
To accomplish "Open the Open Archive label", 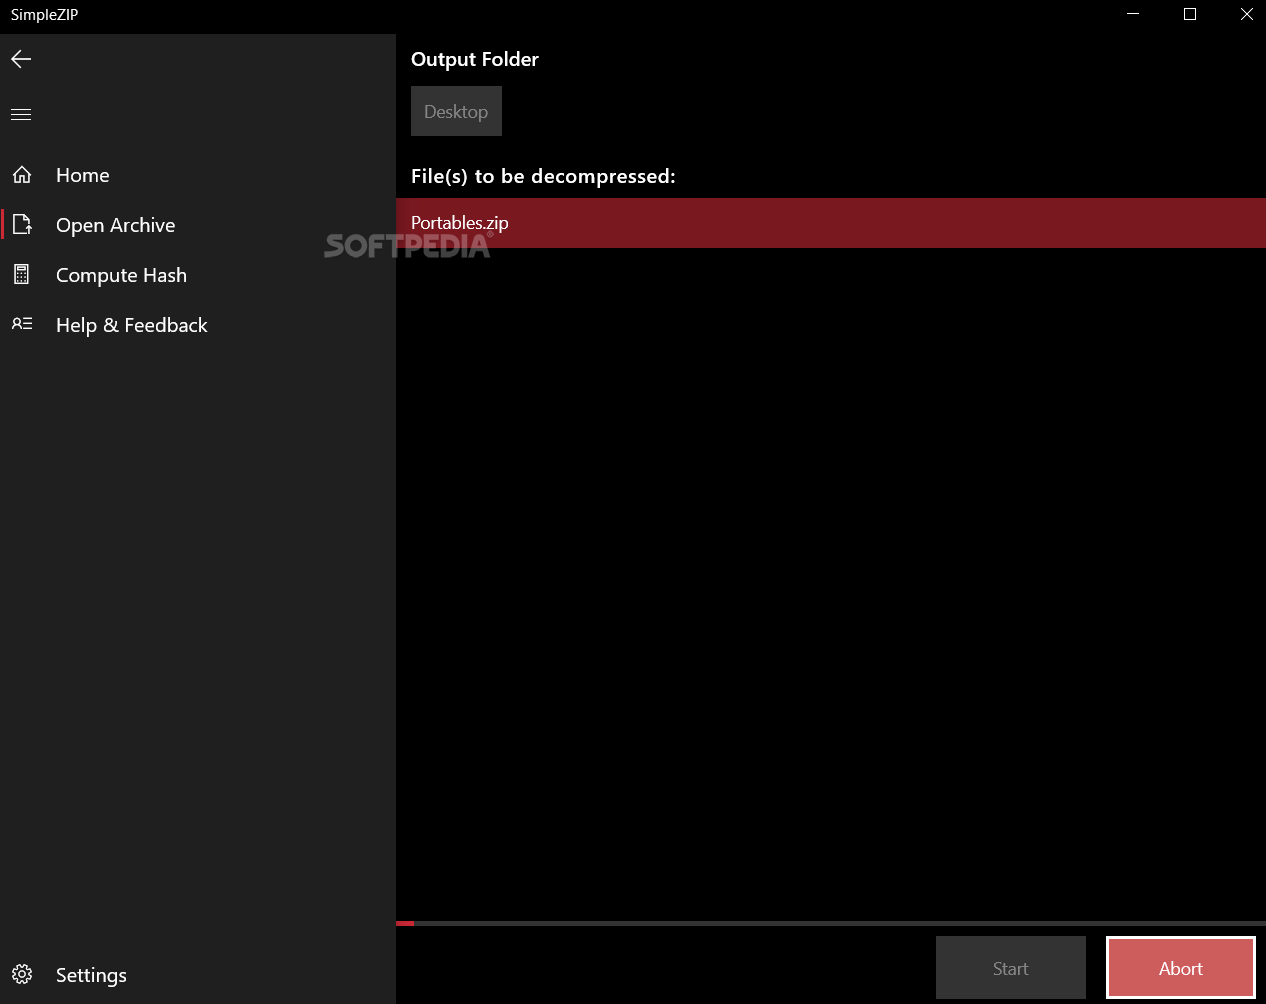I will click(116, 225).
